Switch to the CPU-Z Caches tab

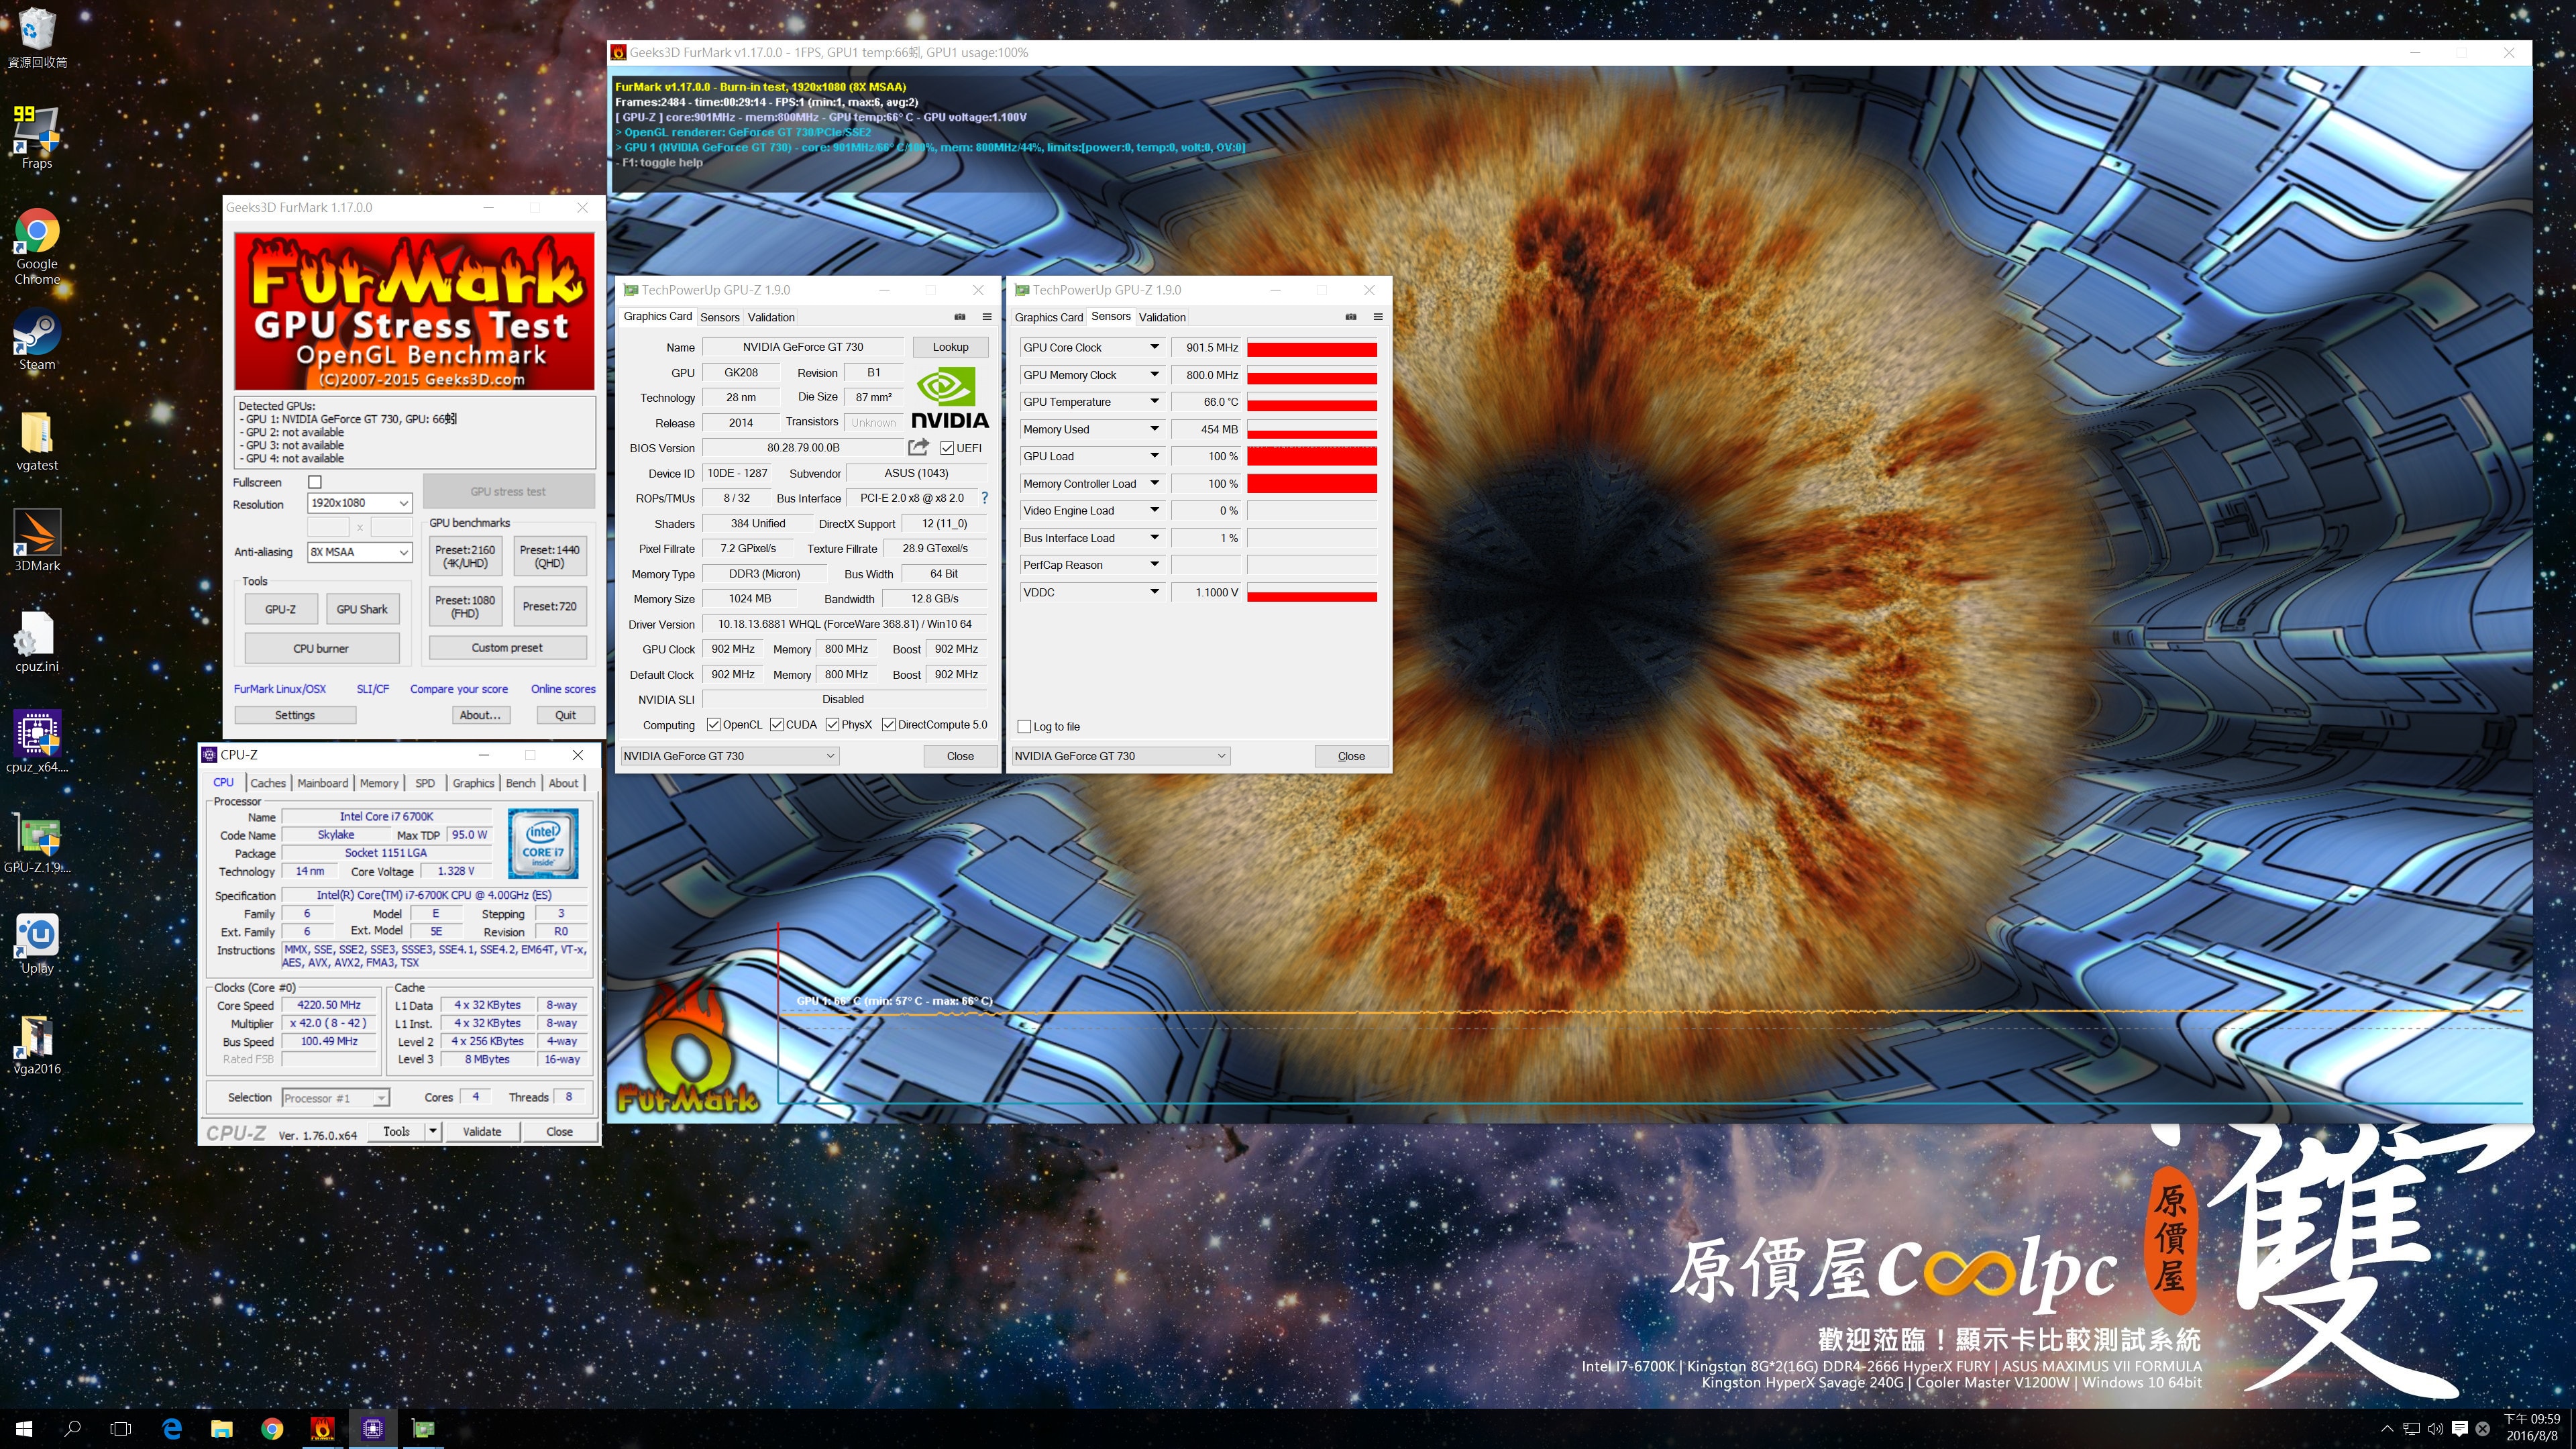[268, 783]
